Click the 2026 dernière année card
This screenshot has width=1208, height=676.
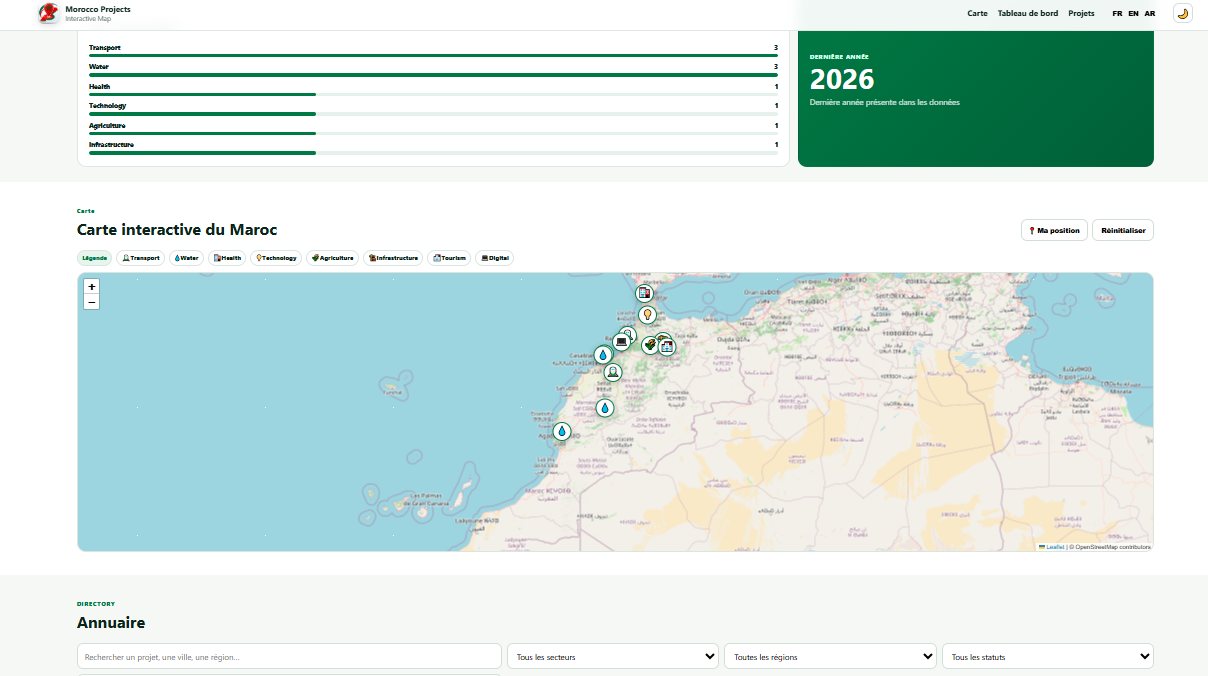[x=975, y=99]
